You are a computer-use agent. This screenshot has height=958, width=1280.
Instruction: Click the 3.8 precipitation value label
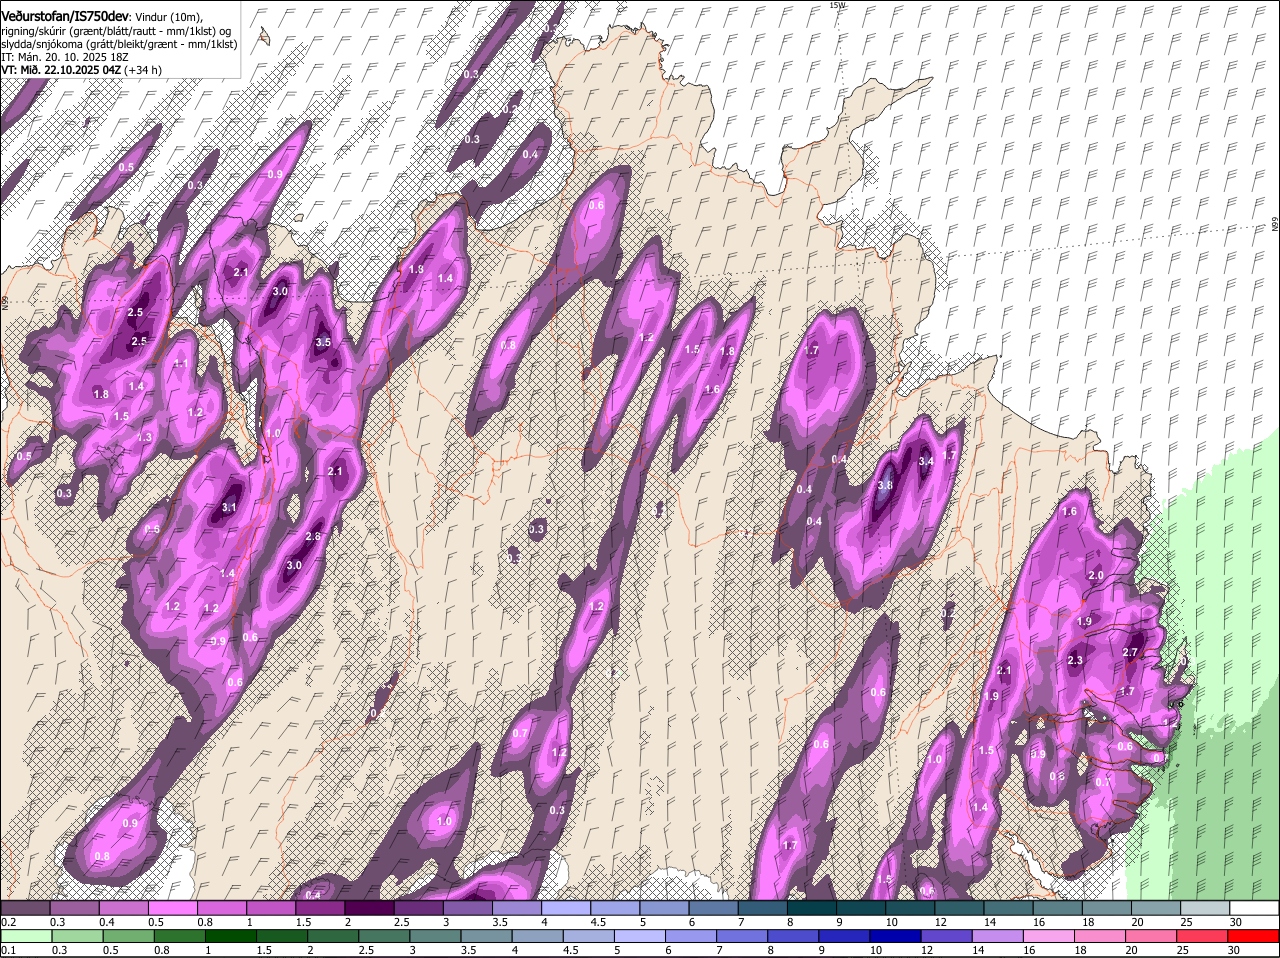click(x=885, y=485)
